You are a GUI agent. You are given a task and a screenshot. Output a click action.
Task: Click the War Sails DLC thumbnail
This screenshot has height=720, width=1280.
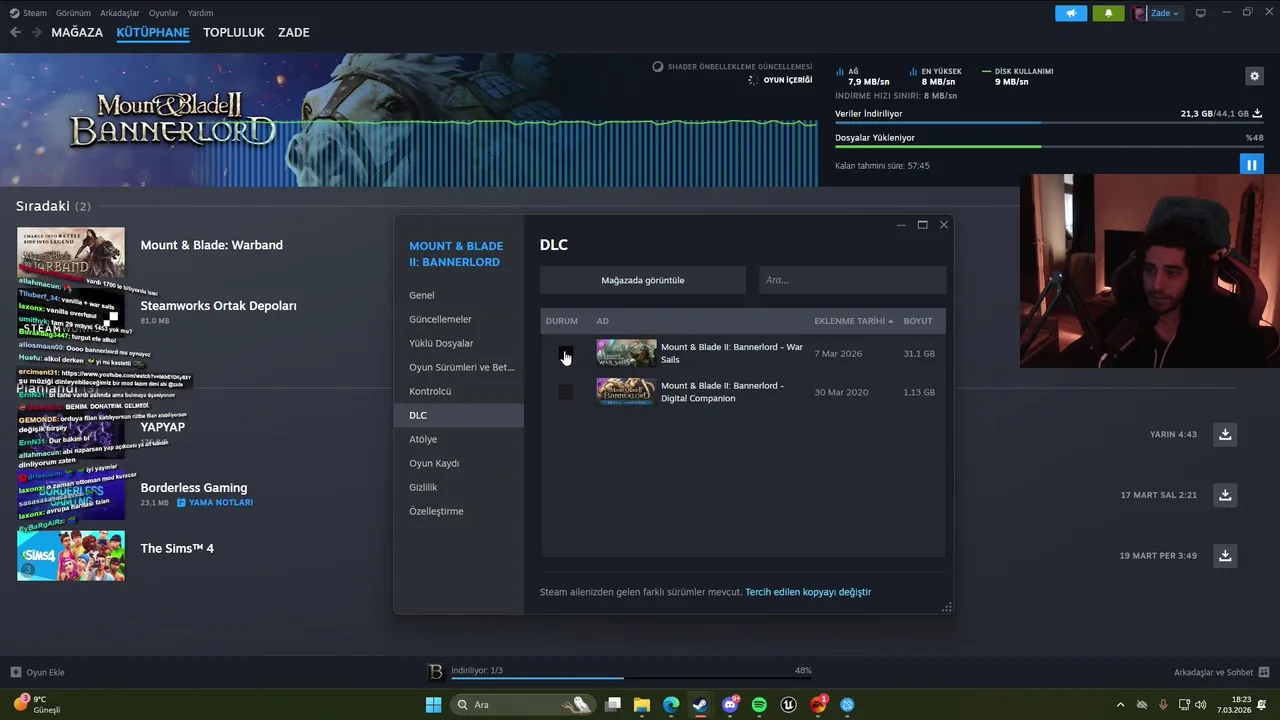627,353
